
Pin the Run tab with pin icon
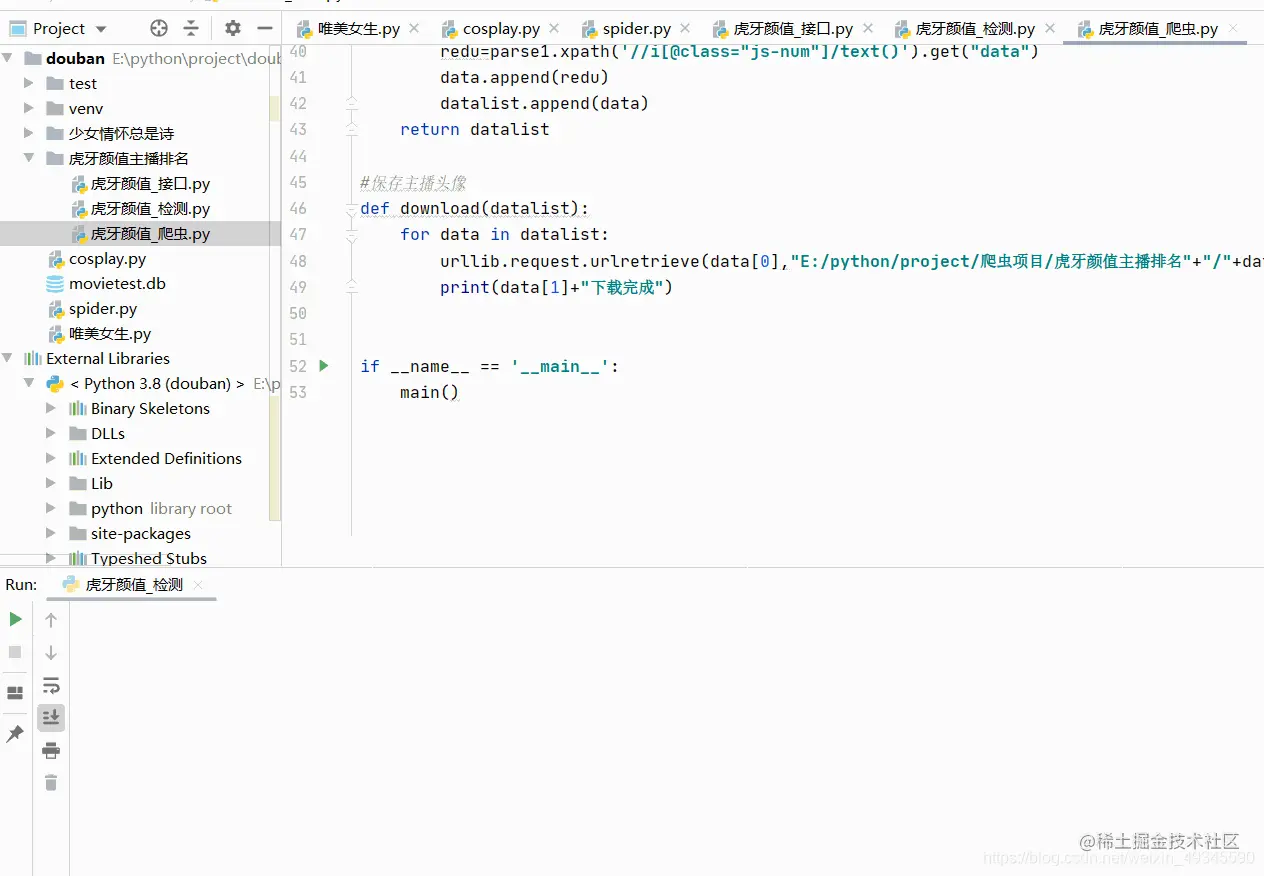point(15,734)
